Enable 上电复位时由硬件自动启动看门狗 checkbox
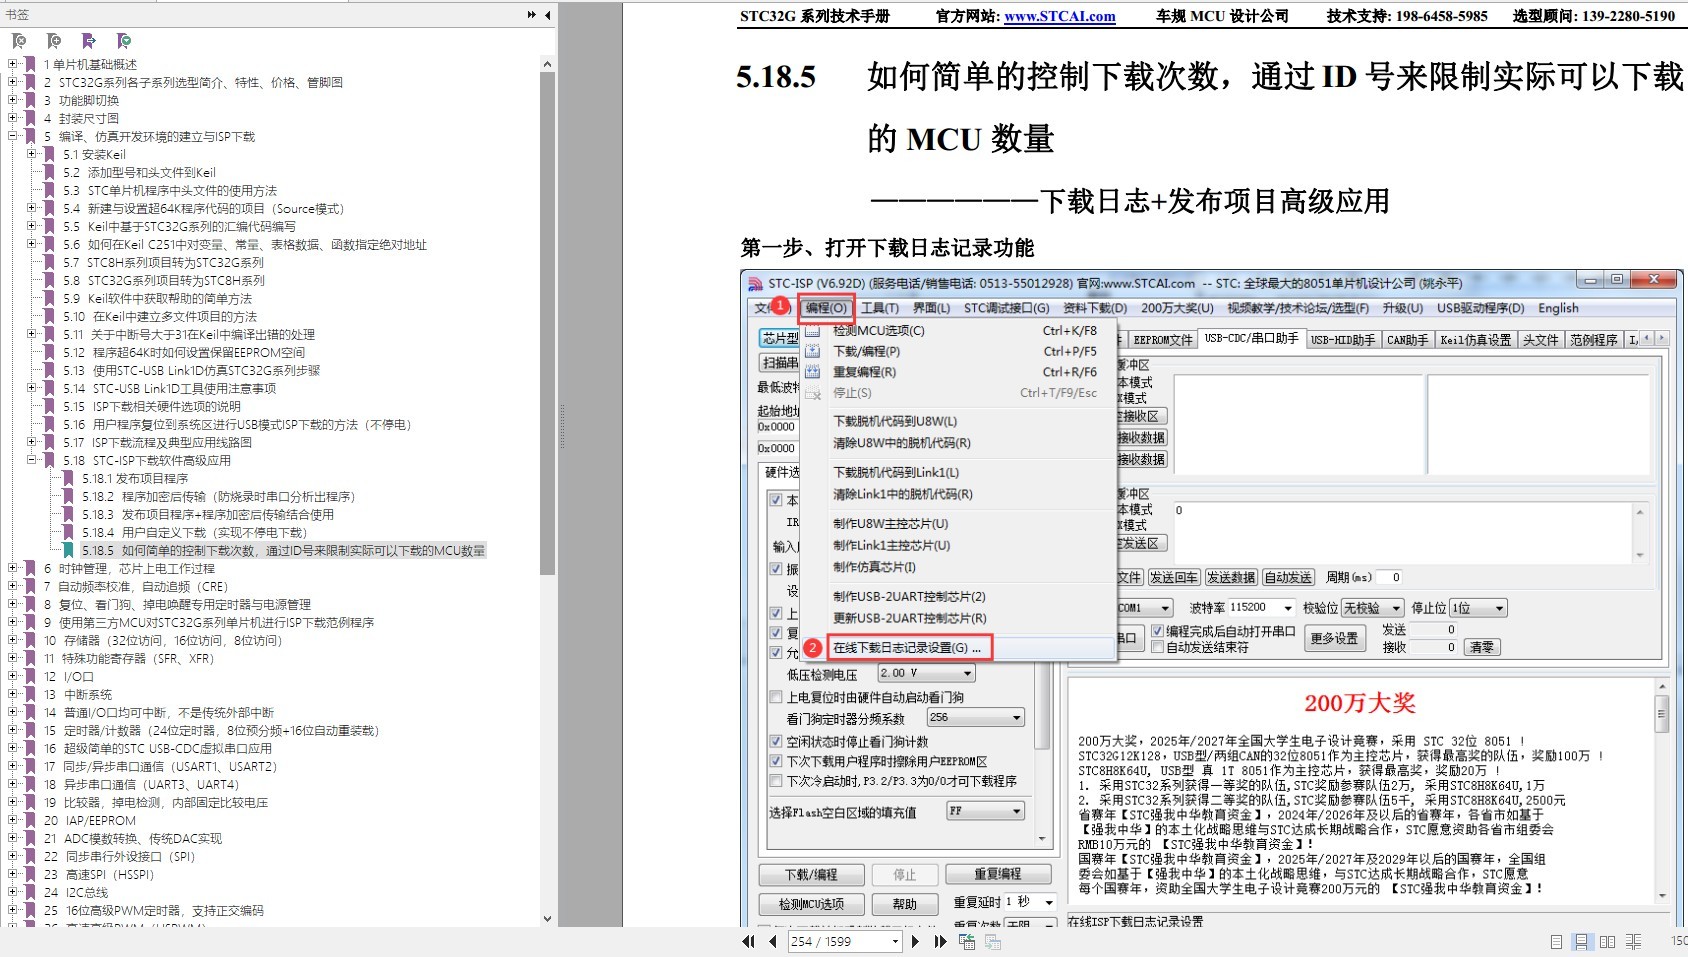Image resolution: width=1688 pixels, height=957 pixels. pos(776,697)
